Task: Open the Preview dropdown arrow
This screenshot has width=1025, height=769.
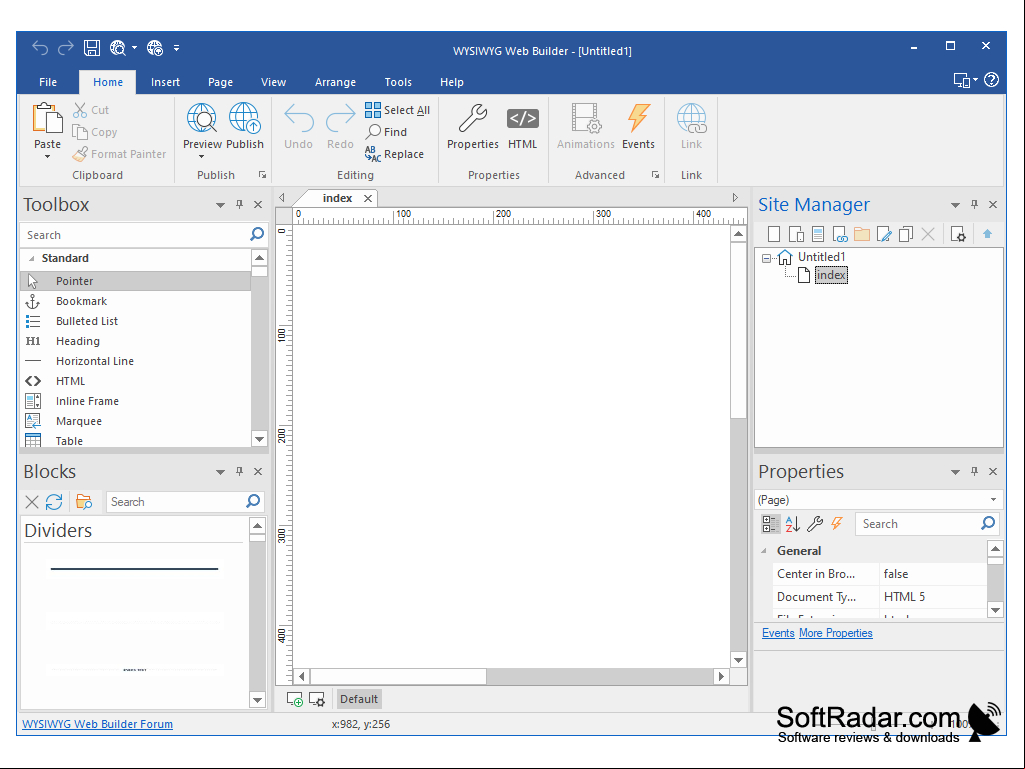Action: 201,157
